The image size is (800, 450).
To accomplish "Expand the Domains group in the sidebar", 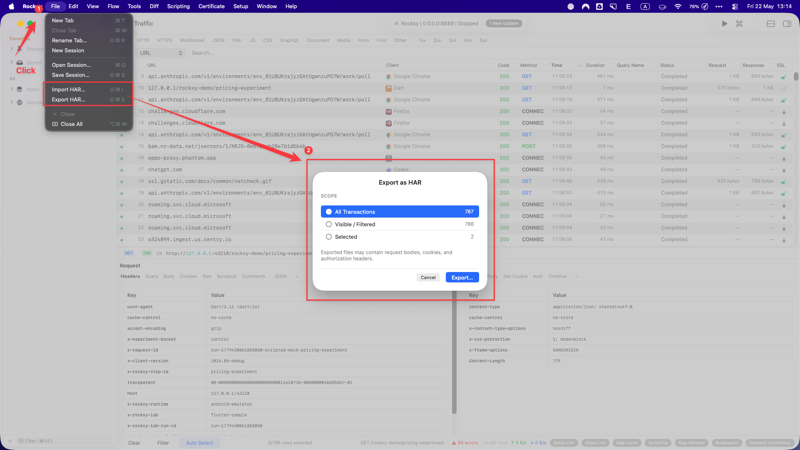I will 12,102.
